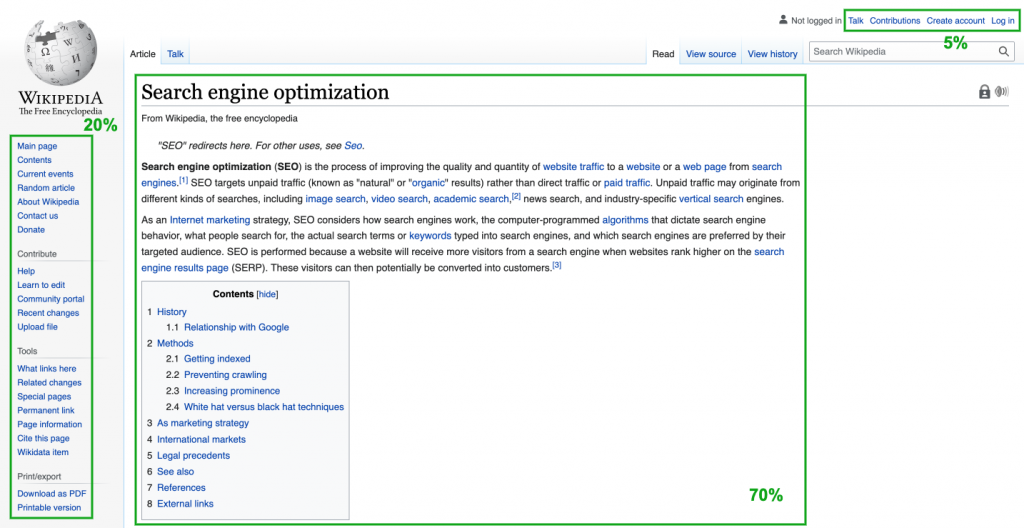
Task: Open Current events
Action: [45, 174]
